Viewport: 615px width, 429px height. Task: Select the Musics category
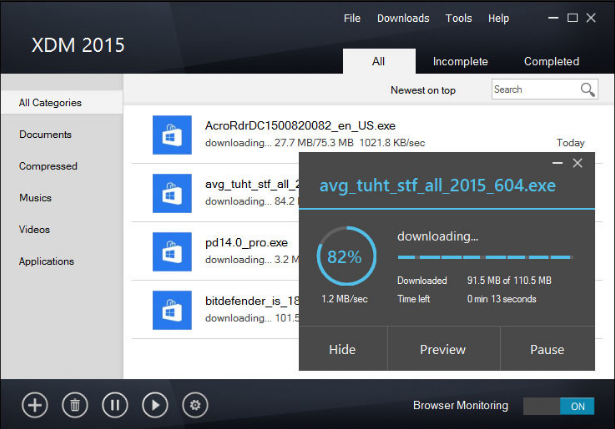coord(35,198)
